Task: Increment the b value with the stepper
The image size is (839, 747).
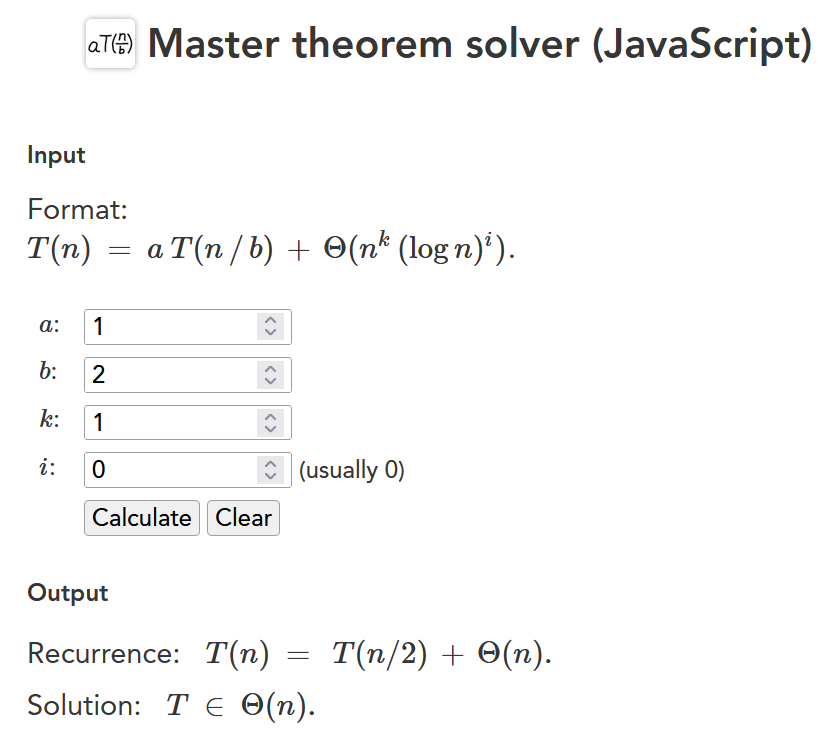Action: (x=272, y=368)
